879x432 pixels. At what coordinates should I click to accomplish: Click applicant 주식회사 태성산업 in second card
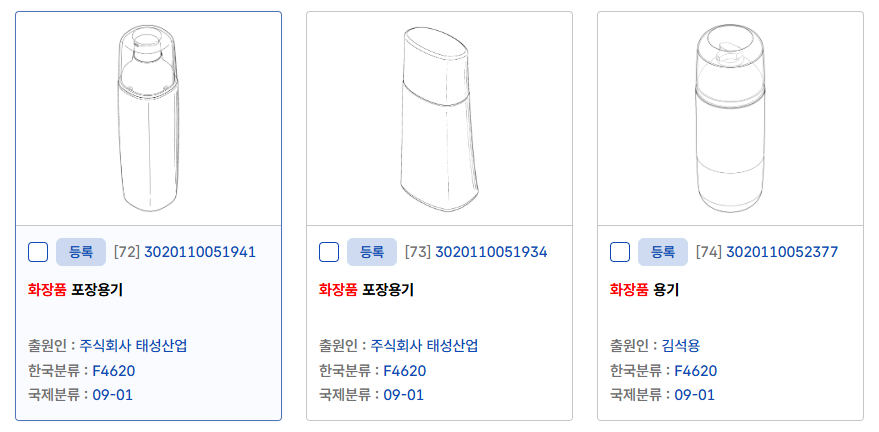pyautogui.click(x=424, y=346)
